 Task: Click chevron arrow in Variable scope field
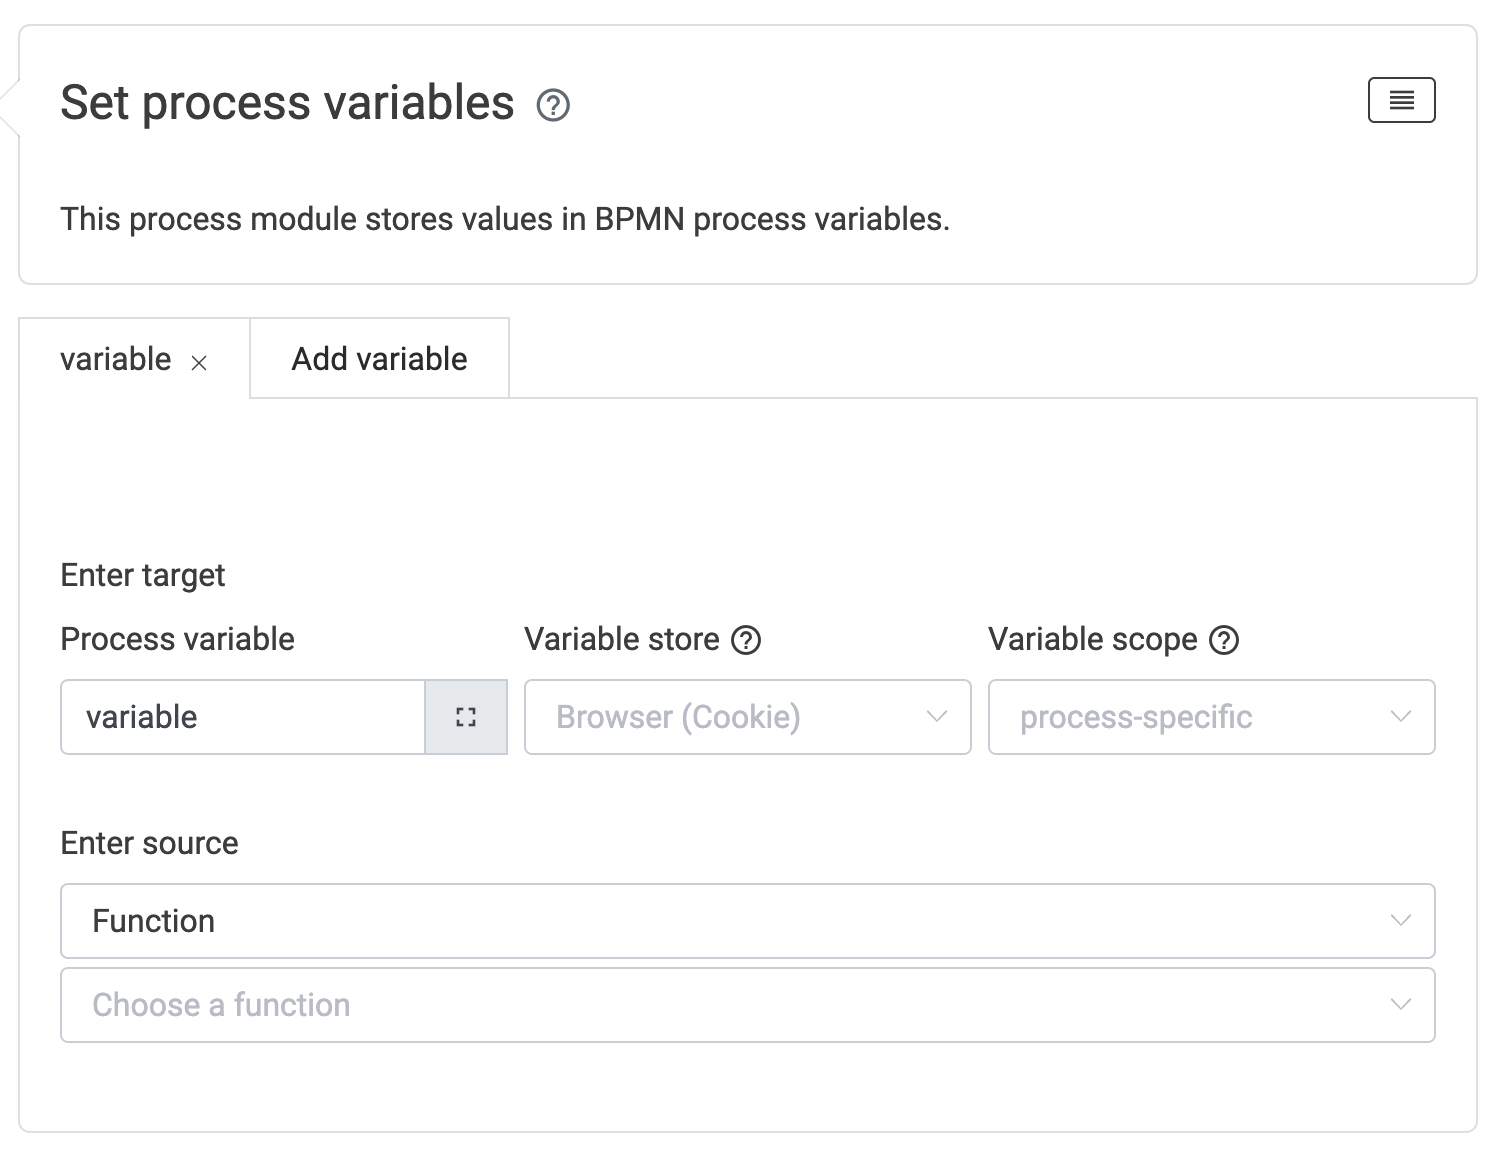point(1401,717)
